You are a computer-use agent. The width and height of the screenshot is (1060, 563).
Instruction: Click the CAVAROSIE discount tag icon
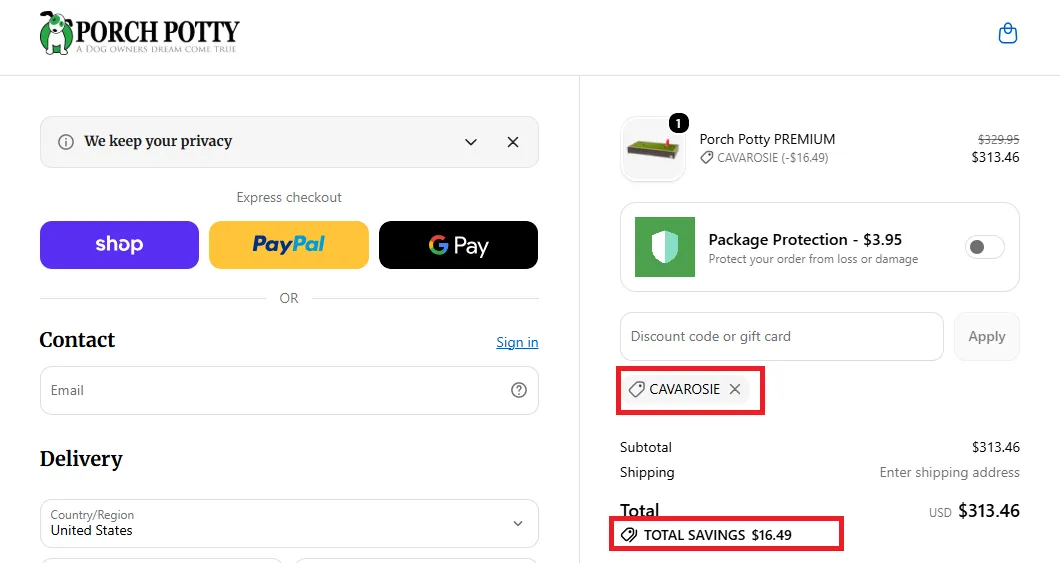tap(637, 389)
